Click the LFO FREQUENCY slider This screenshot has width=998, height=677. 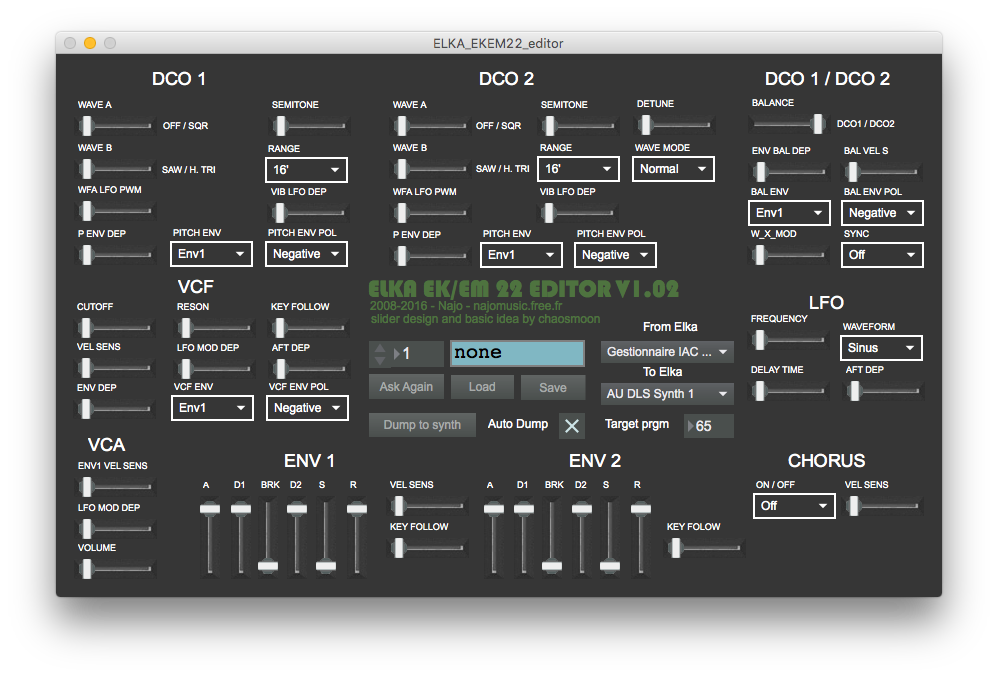point(789,340)
